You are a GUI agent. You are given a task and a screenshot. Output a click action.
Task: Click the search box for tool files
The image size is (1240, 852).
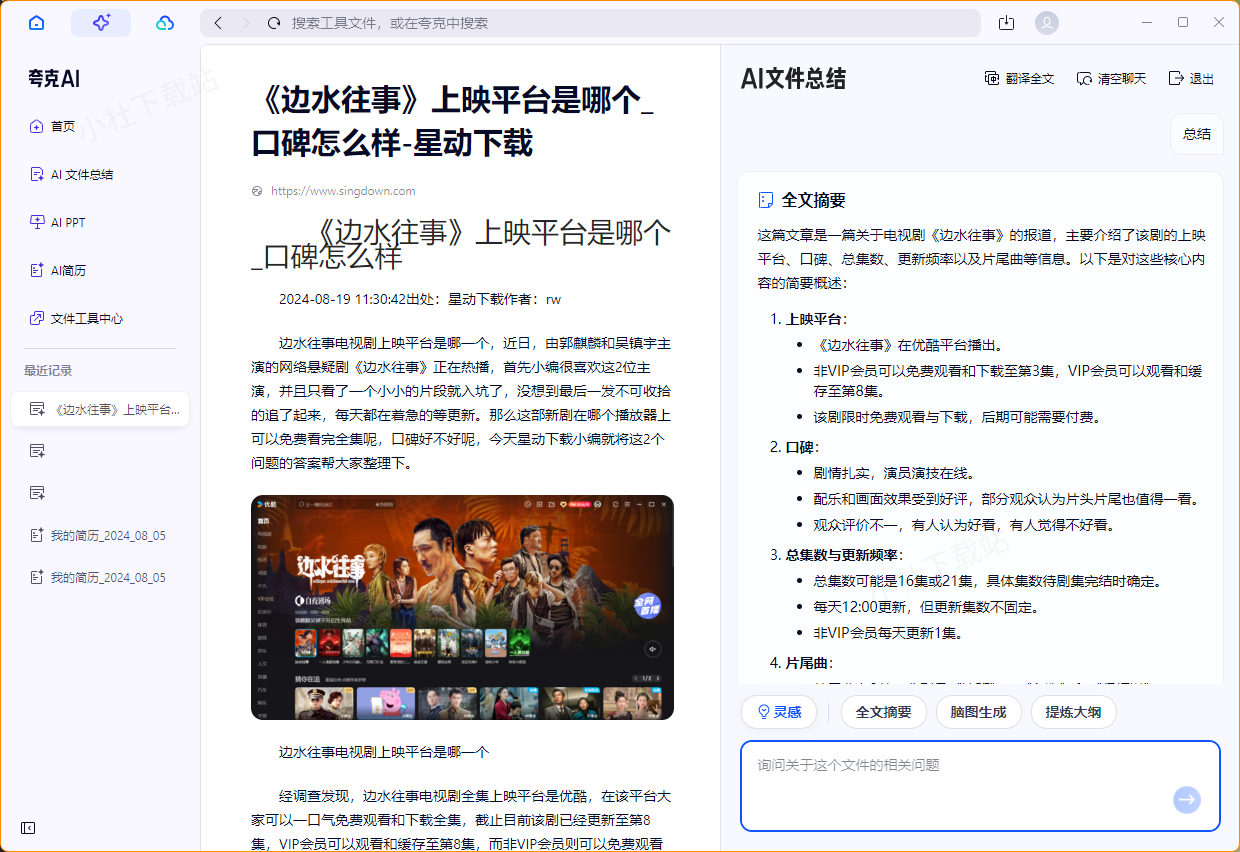tap(590, 23)
